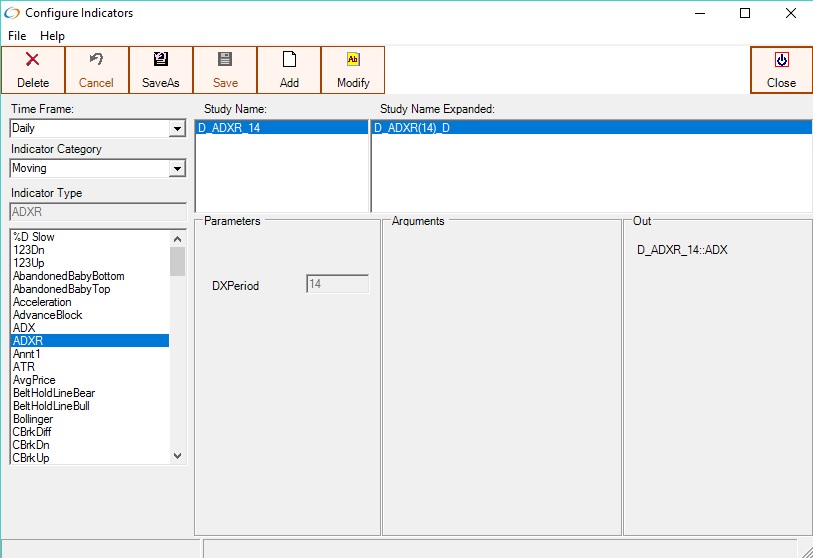Click the Delete toolbar icon
813x558 pixels.
click(x=33, y=60)
